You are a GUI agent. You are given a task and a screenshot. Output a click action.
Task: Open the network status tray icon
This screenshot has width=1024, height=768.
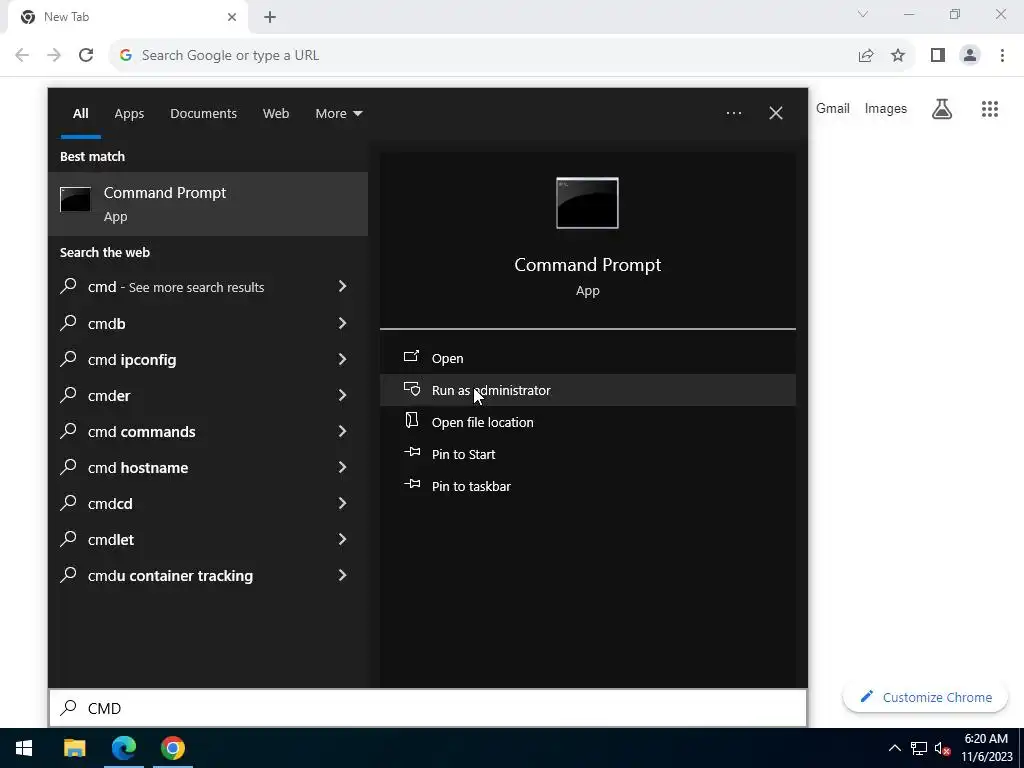pos(919,748)
